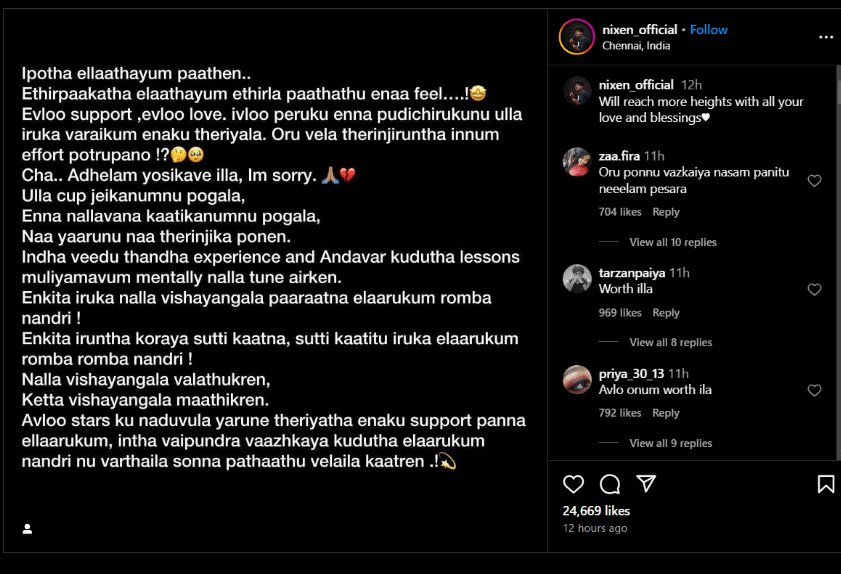Like zaa.fira's comment with the heart
This screenshot has width=841, height=574.
814,181
